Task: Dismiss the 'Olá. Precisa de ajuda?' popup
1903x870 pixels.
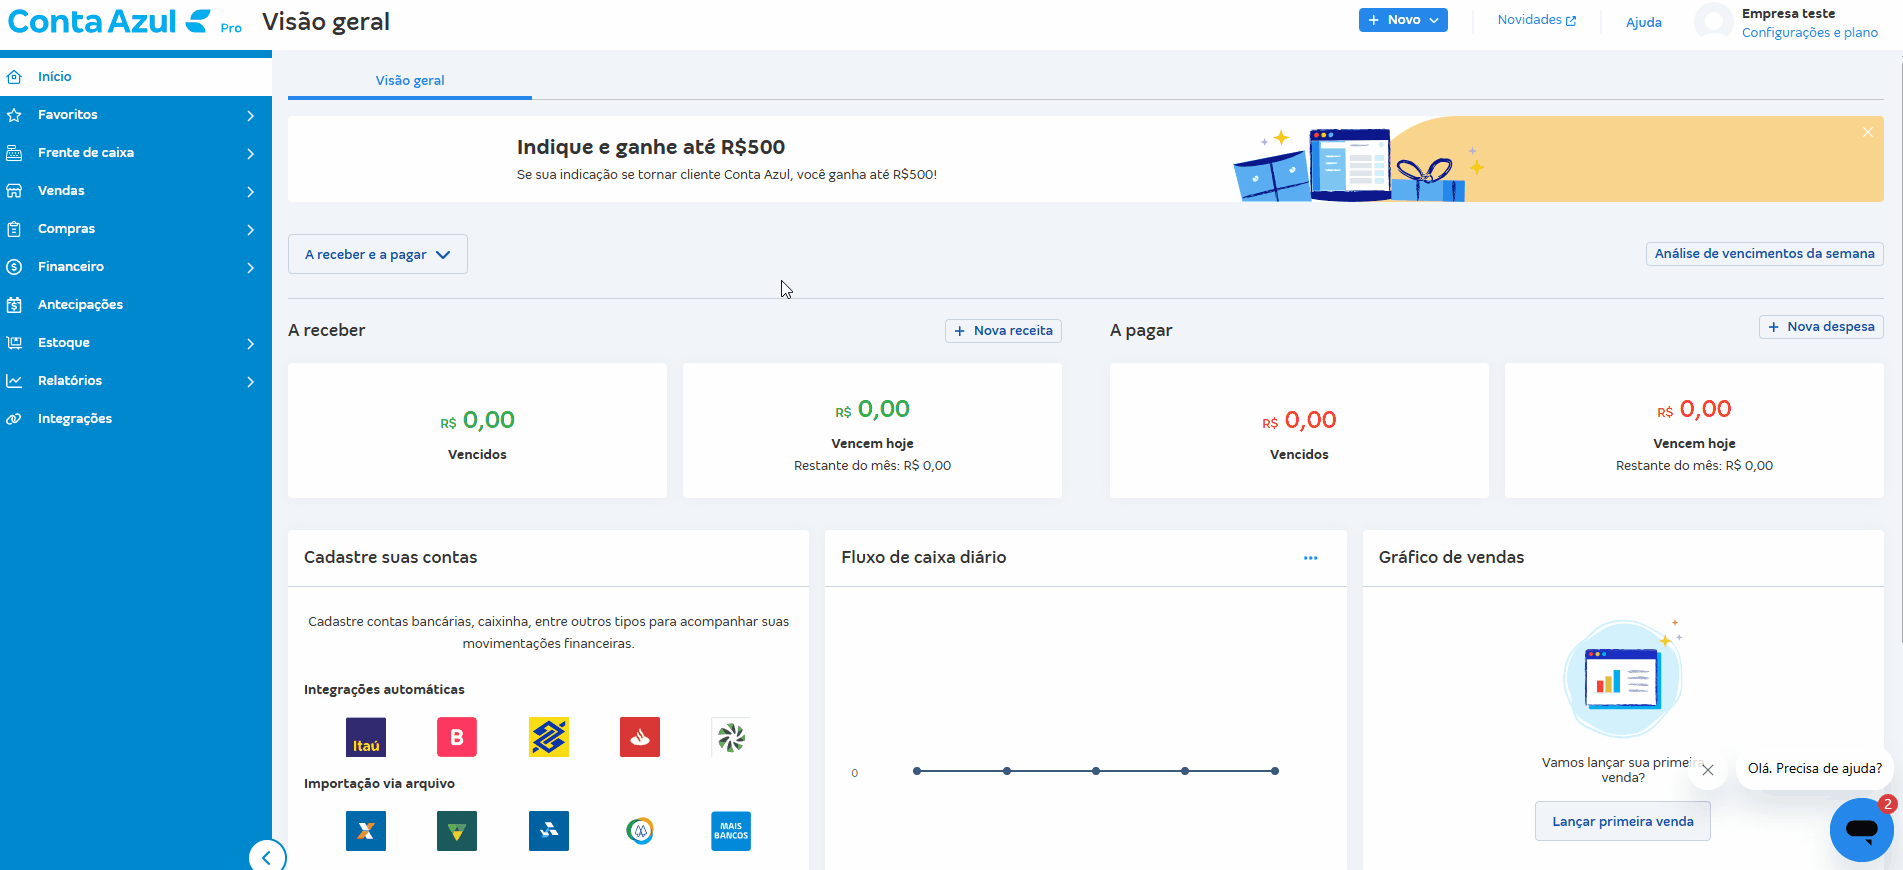Action: tap(1708, 770)
